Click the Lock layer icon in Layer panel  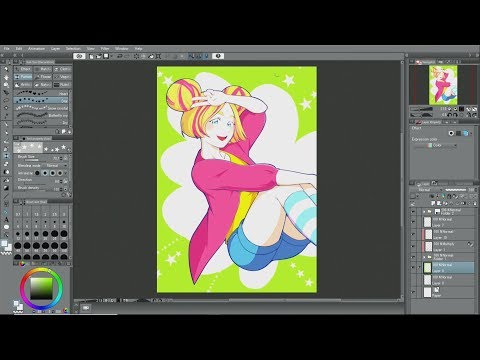pyautogui.click(x=449, y=196)
